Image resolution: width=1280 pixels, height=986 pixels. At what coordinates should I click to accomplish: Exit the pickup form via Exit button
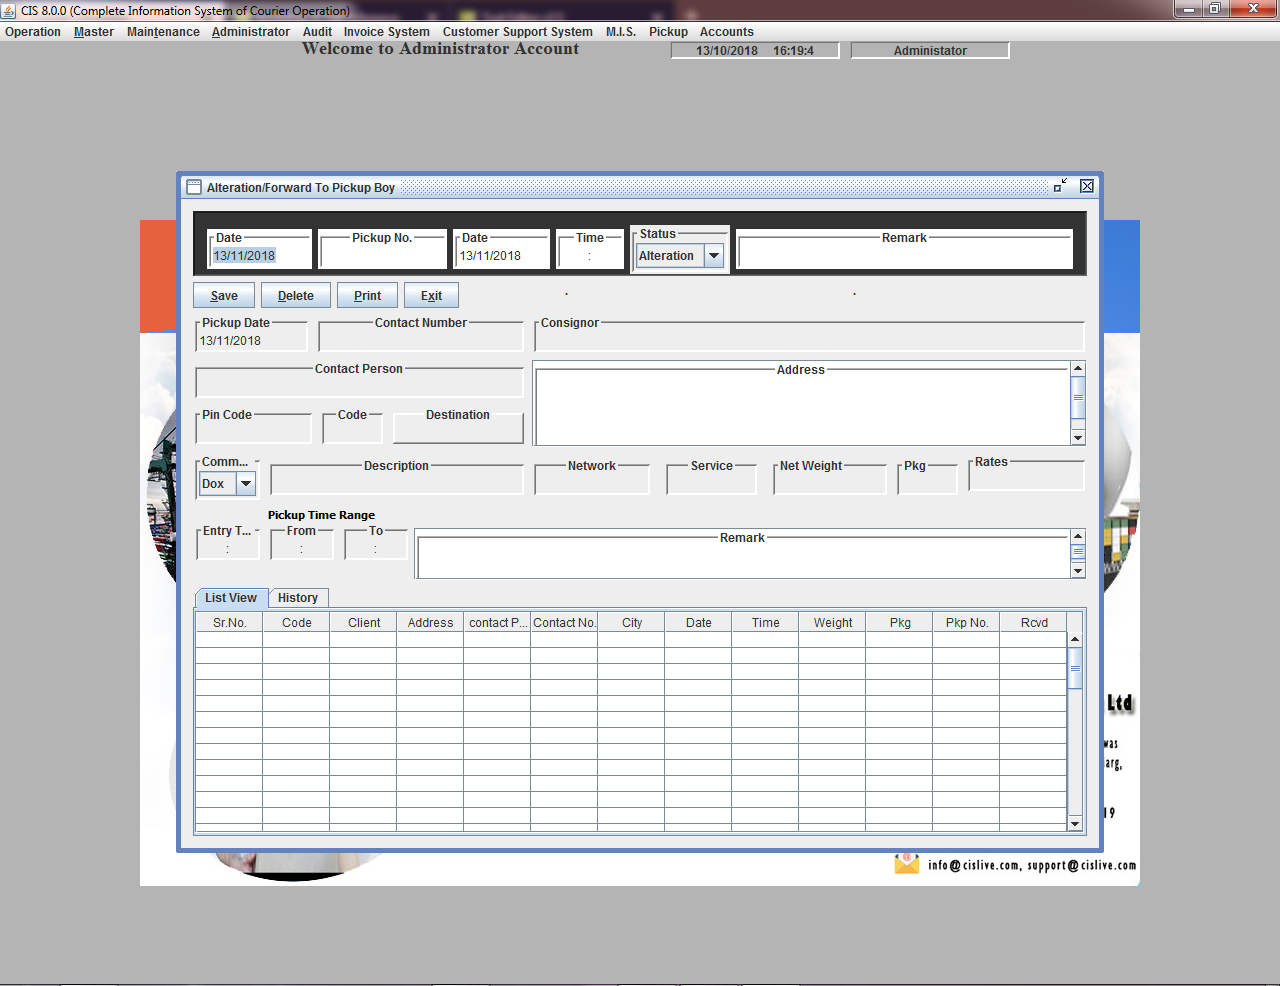(431, 296)
